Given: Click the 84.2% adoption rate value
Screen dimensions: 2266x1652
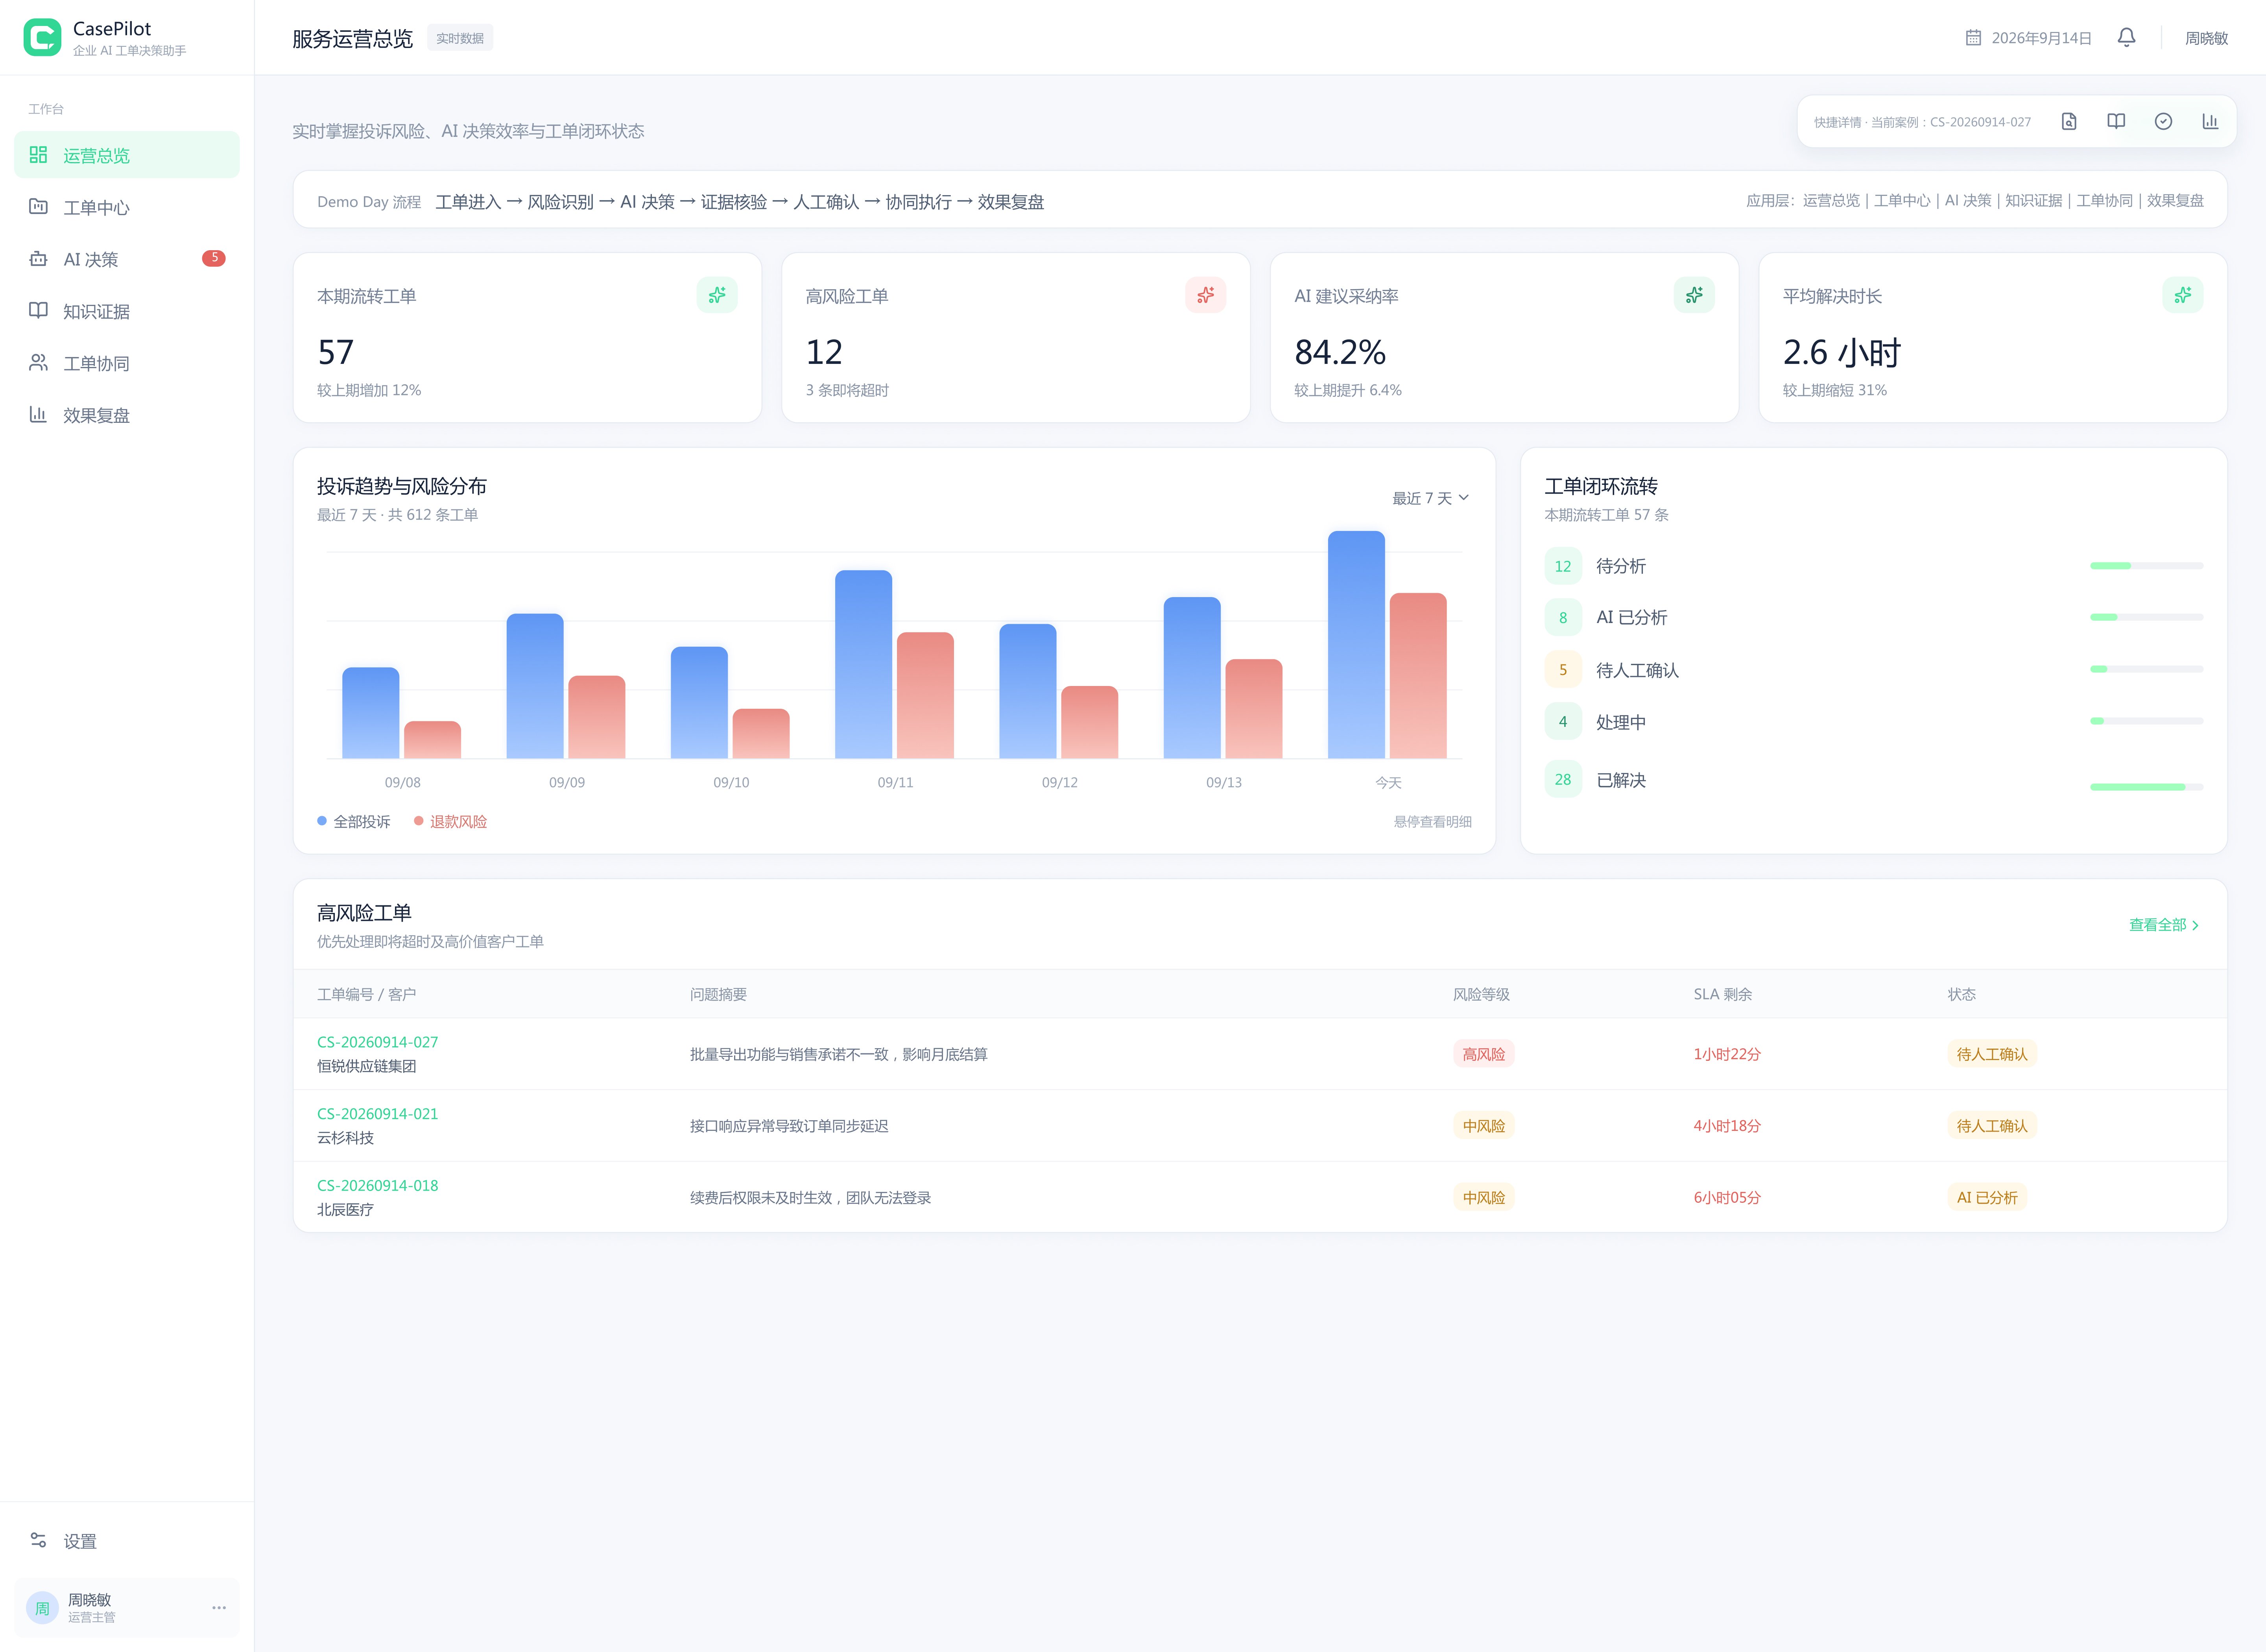Looking at the screenshot, I should (1339, 352).
